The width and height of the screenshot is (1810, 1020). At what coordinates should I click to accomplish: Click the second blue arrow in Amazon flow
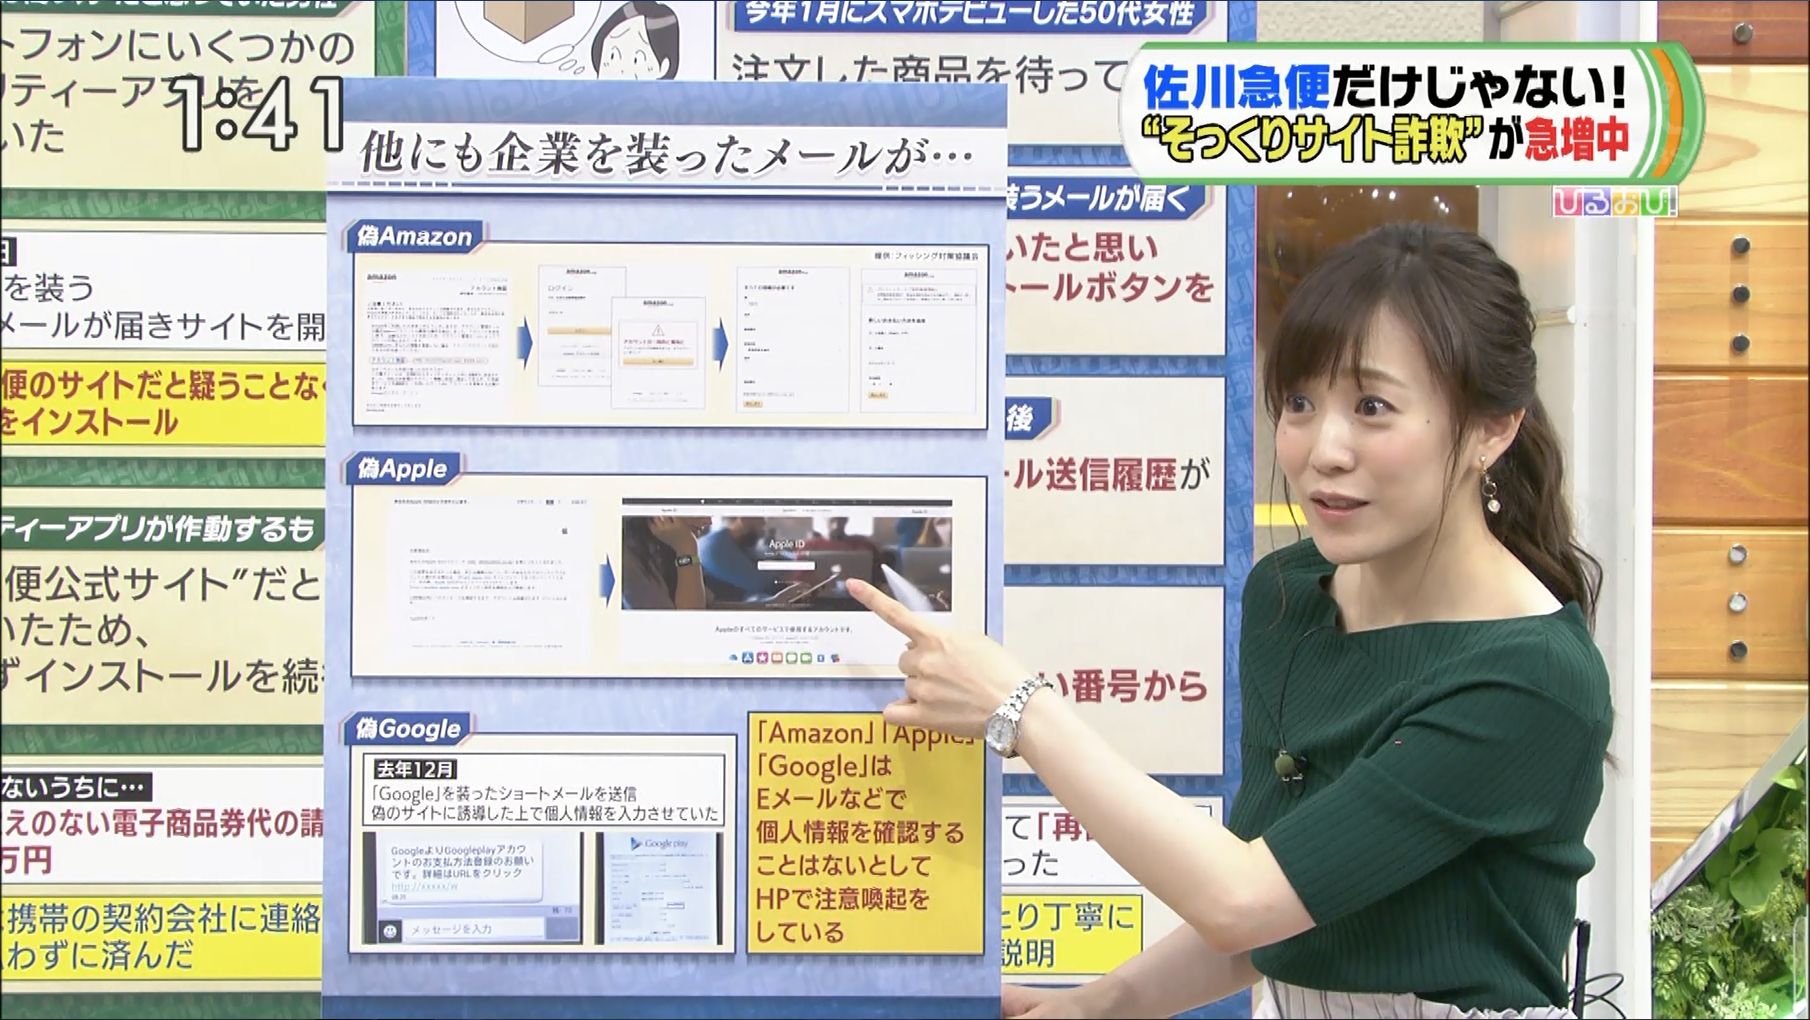[x=720, y=343]
